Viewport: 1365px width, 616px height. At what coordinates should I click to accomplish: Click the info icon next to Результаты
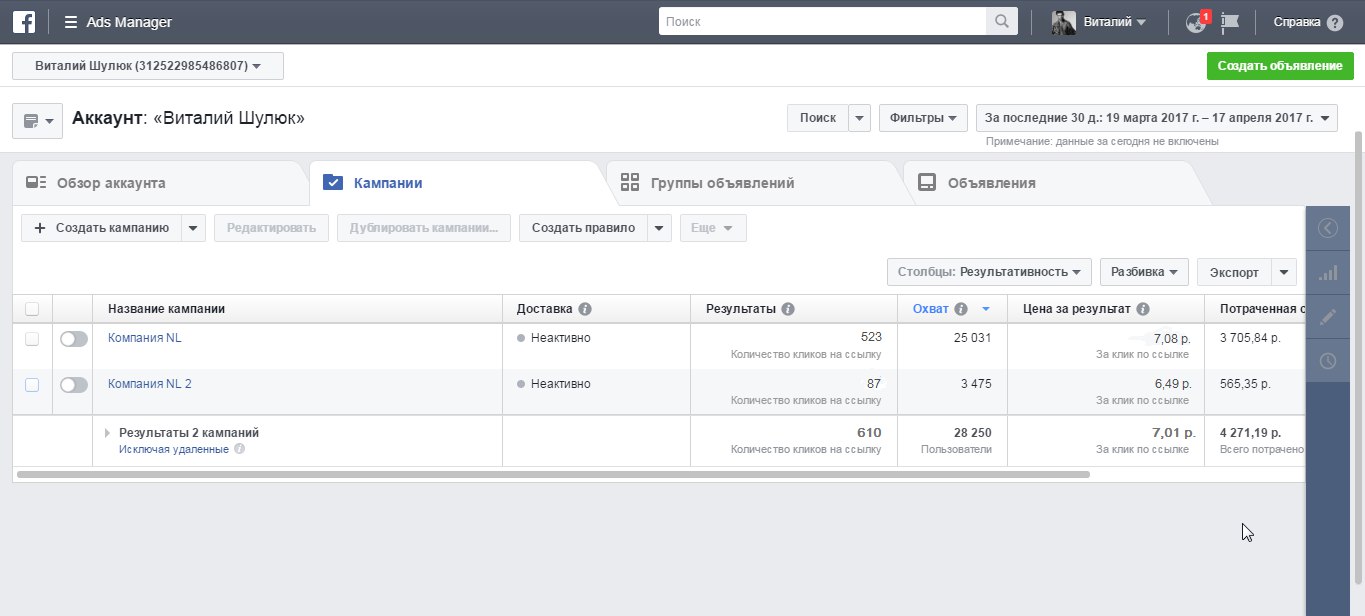point(788,309)
